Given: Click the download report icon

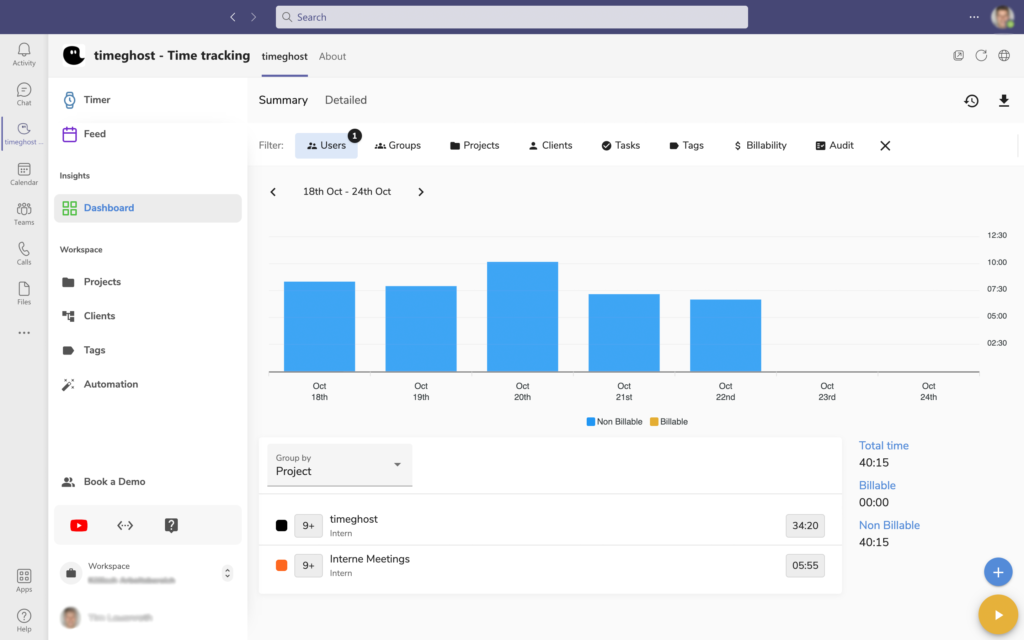Looking at the screenshot, I should click(1004, 101).
